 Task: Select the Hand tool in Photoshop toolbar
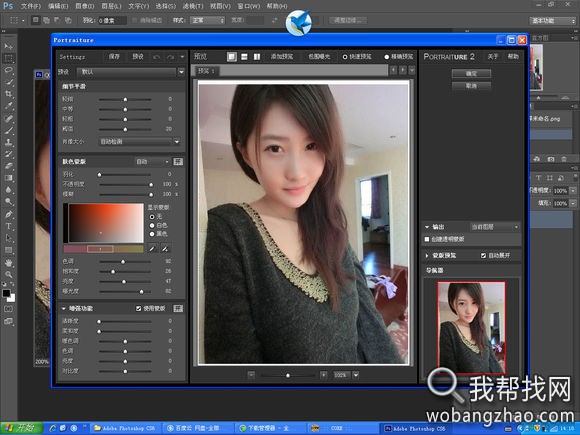[x=9, y=263]
